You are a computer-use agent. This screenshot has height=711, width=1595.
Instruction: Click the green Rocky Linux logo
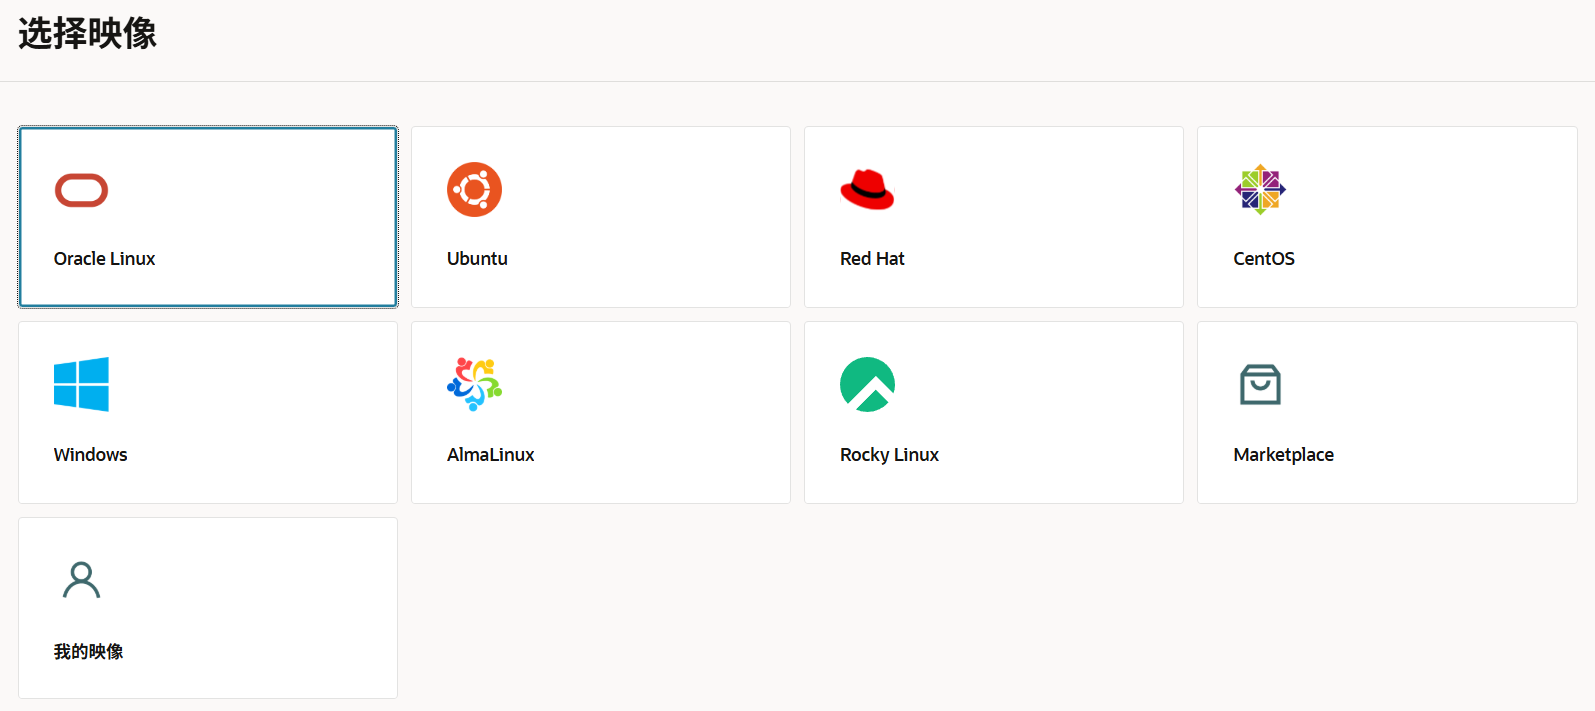[867, 384]
